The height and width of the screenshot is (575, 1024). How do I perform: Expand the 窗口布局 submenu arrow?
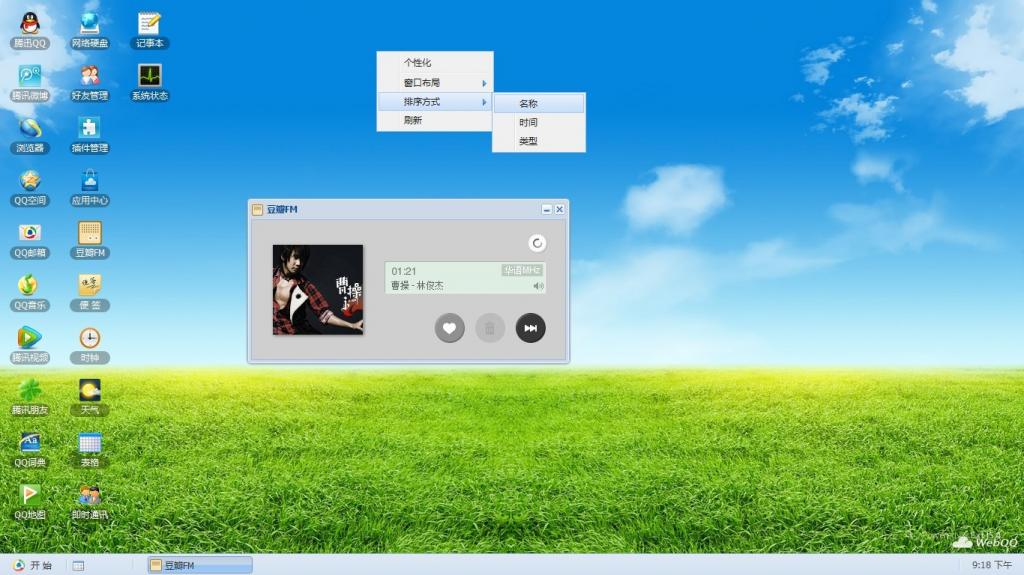click(484, 83)
